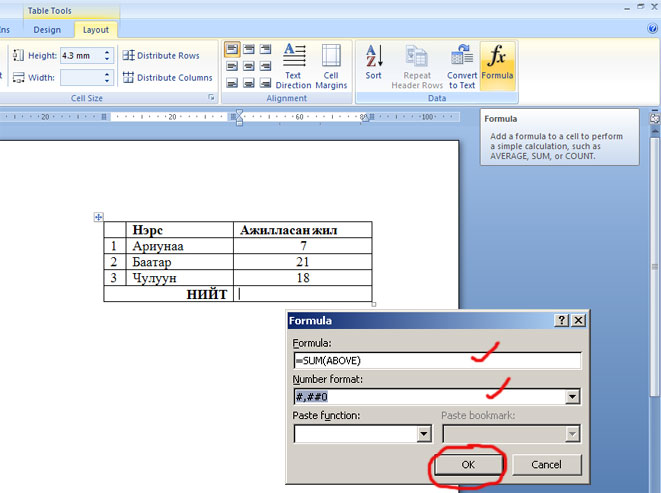
Task: Adjust the Height spinner arrows
Action: tap(107, 55)
